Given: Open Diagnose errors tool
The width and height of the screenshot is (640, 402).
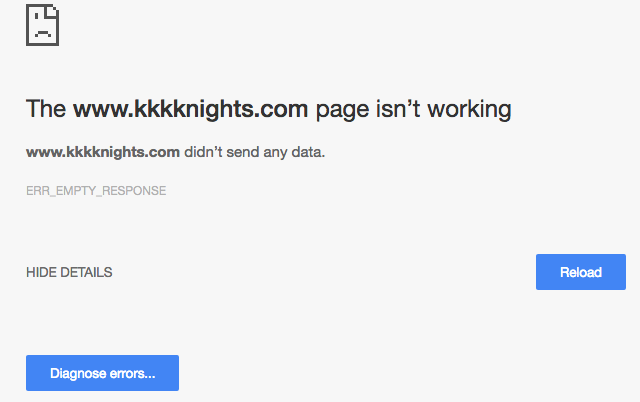Looking at the screenshot, I should tap(102, 373).
